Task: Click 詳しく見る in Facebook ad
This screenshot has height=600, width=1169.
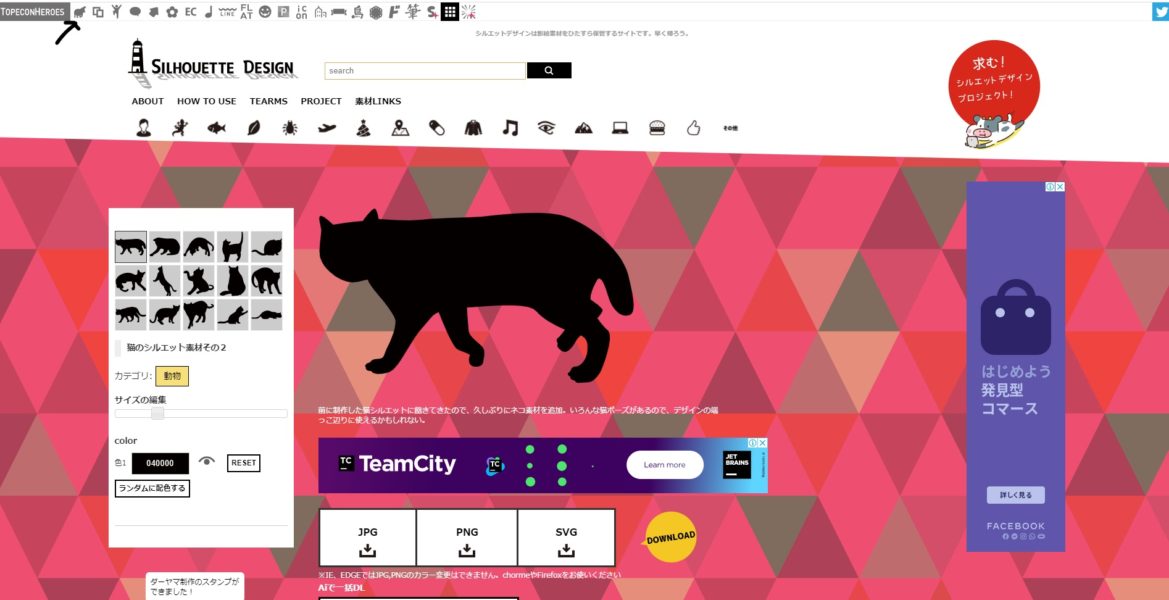Action: coord(1015,495)
